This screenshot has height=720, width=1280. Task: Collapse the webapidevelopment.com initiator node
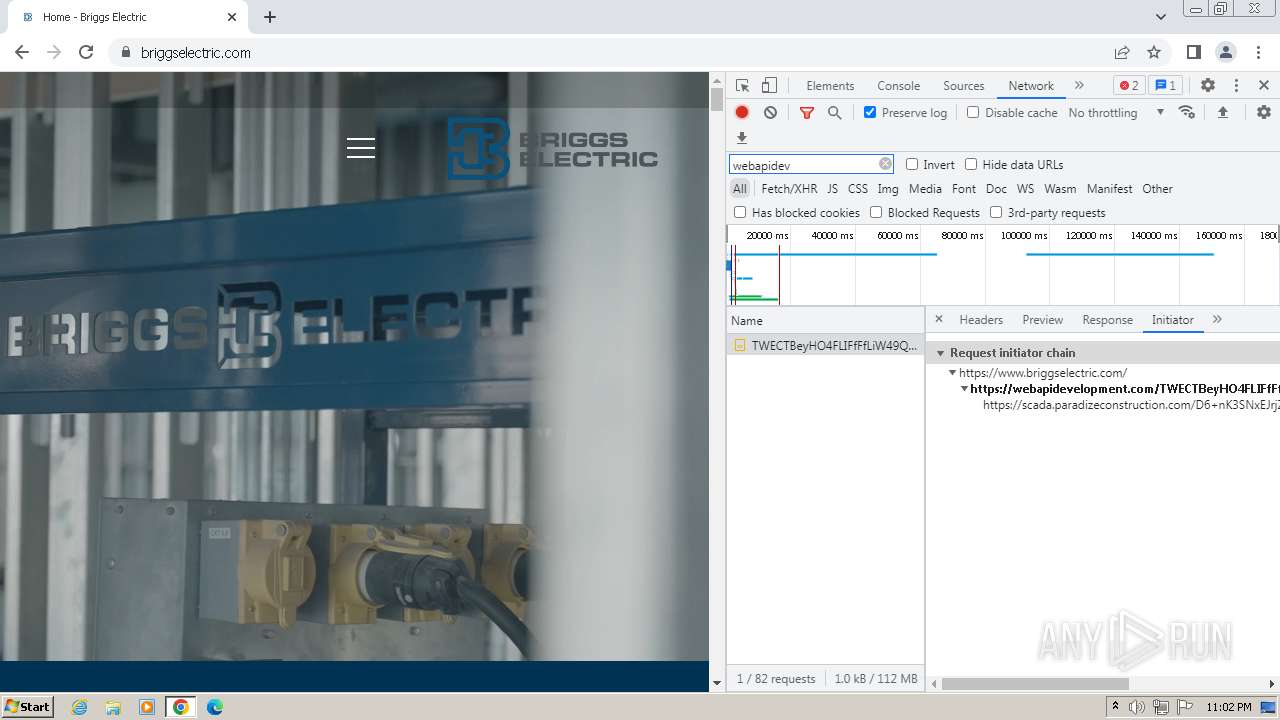click(964, 389)
